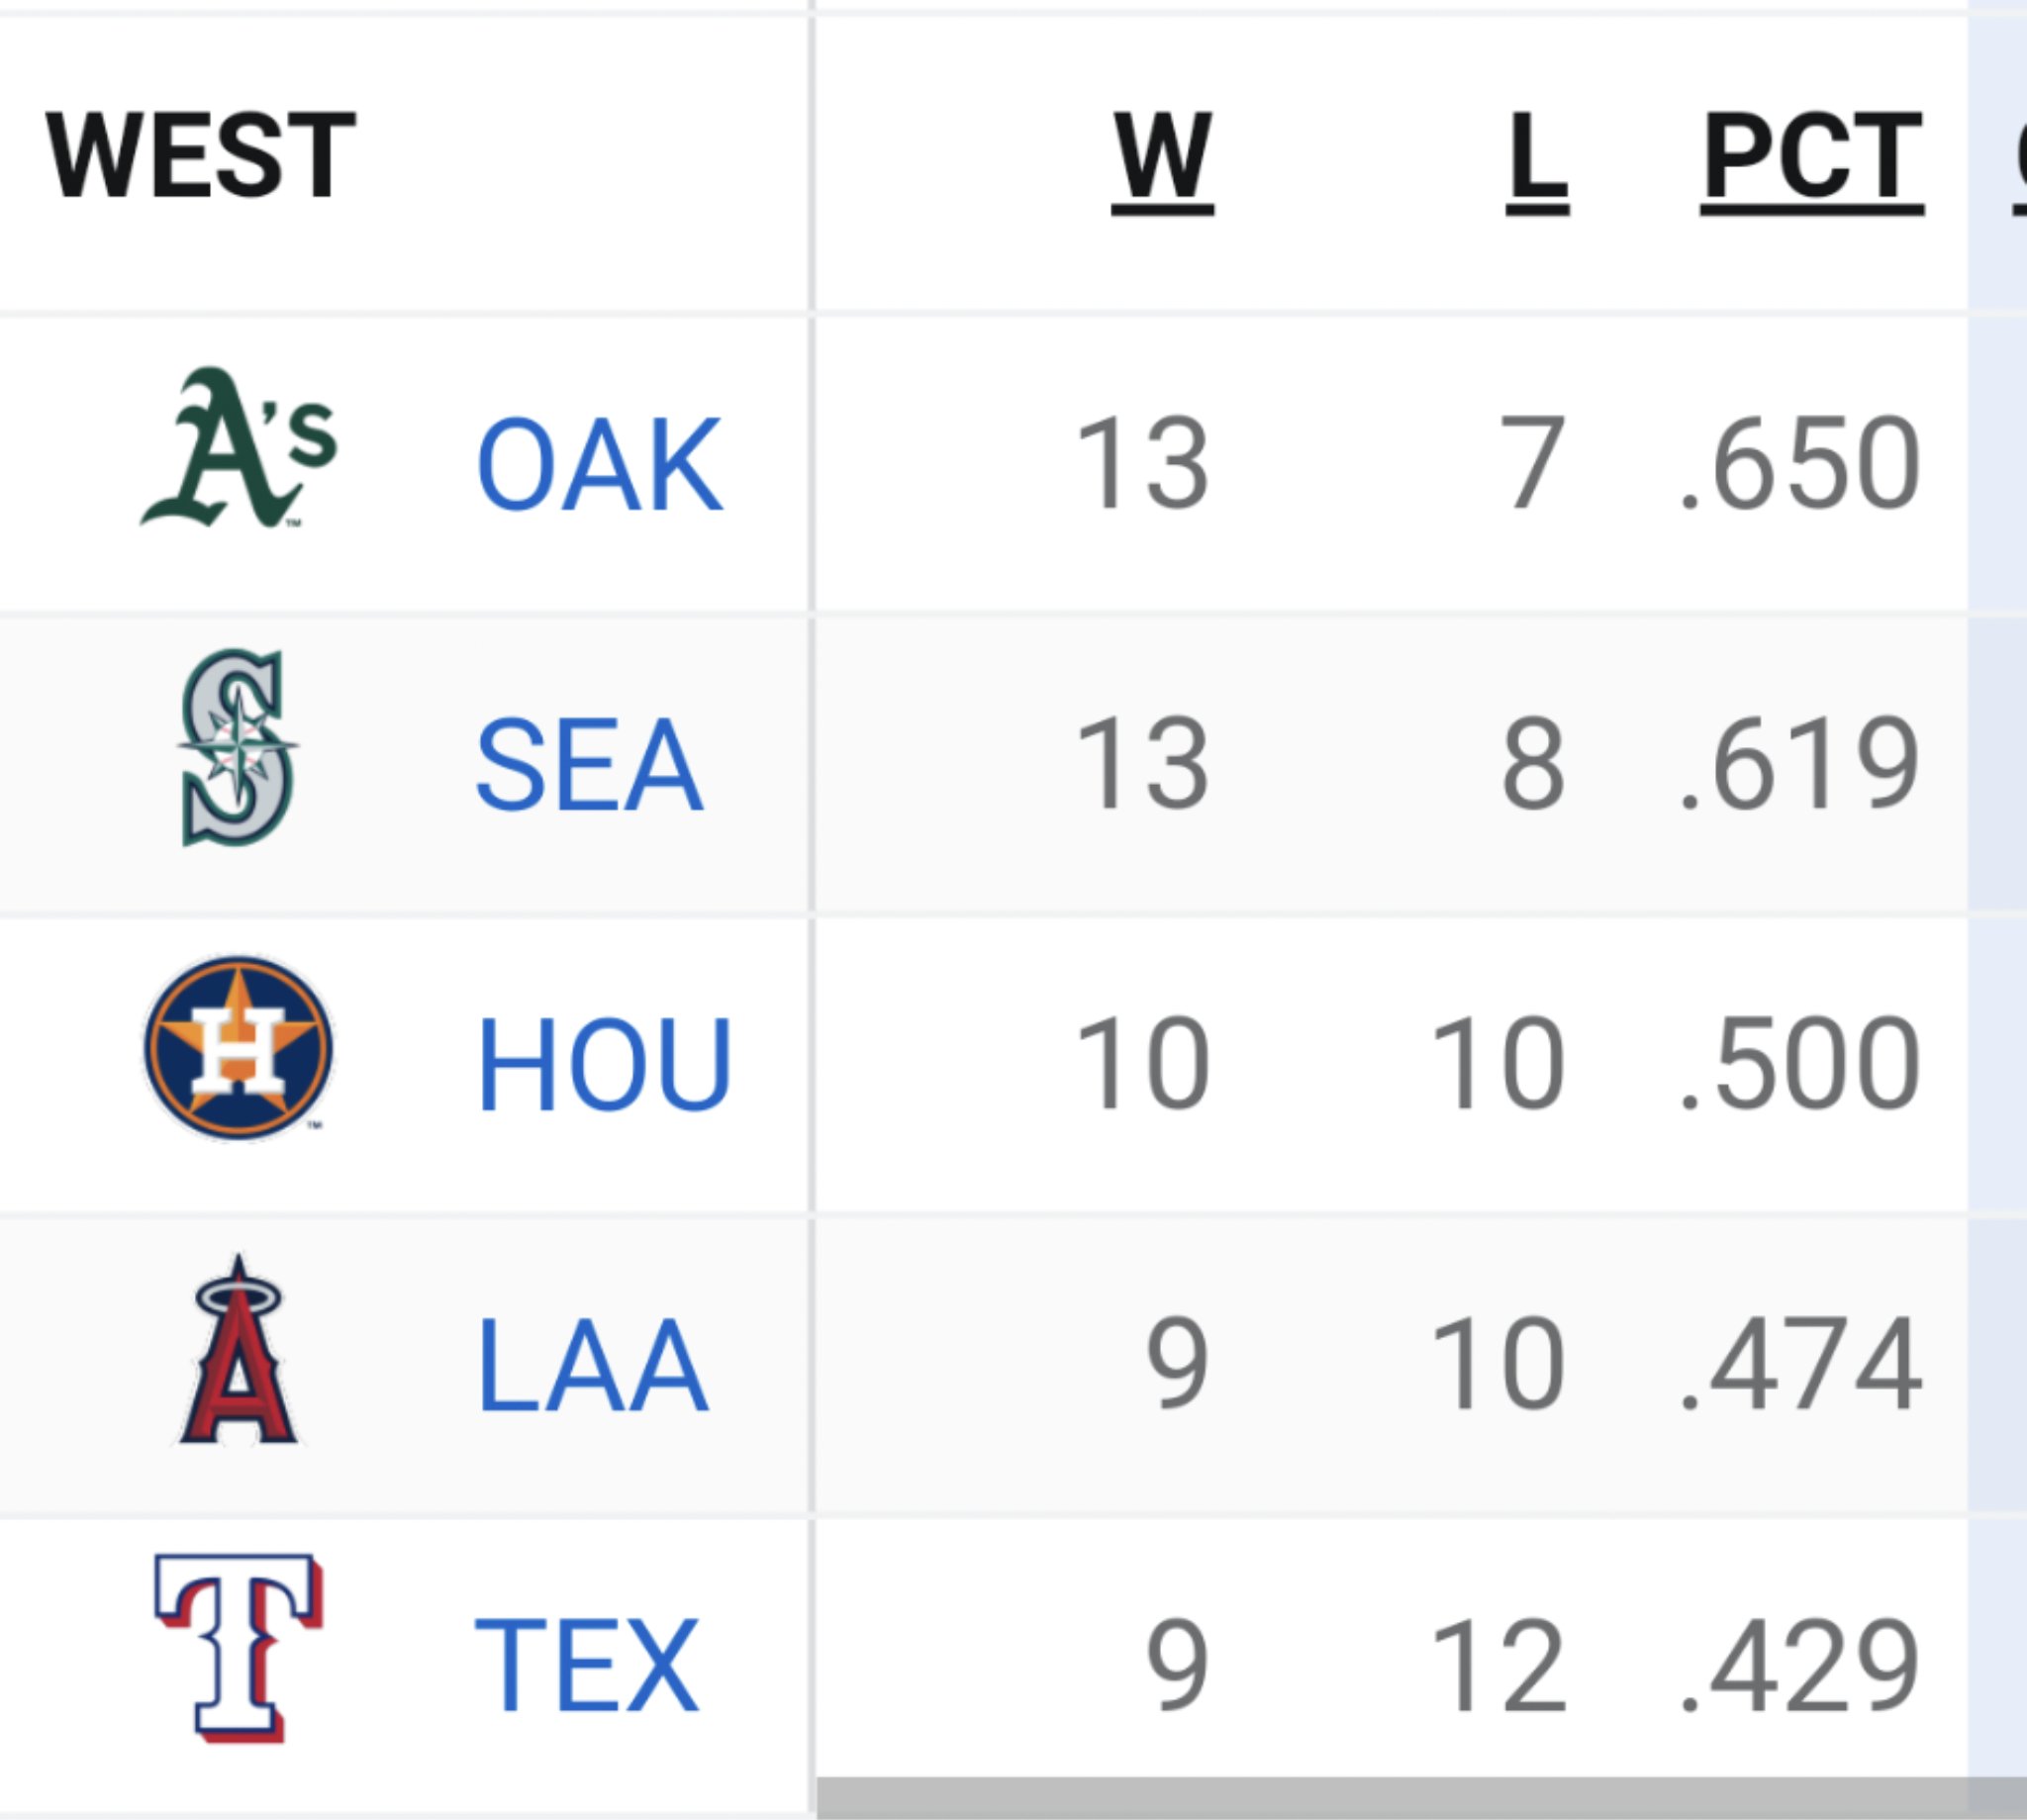Click the Seattle Mariners logo
The width and height of the screenshot is (2027, 1820).
point(240,760)
